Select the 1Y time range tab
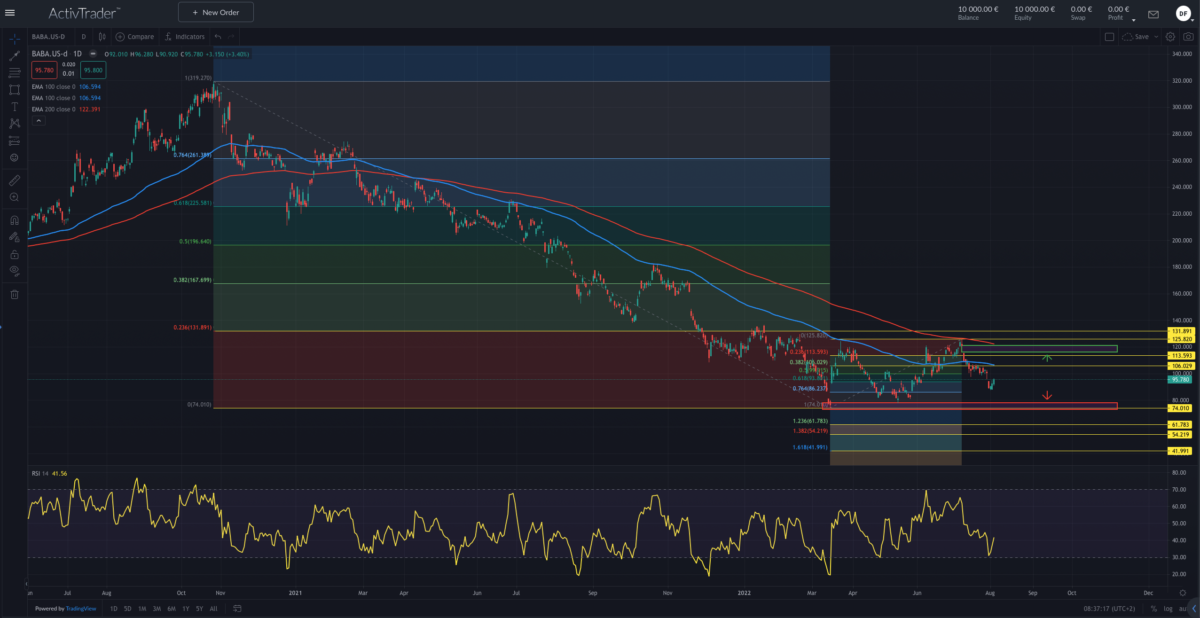The image size is (1200, 618). click(x=186, y=608)
